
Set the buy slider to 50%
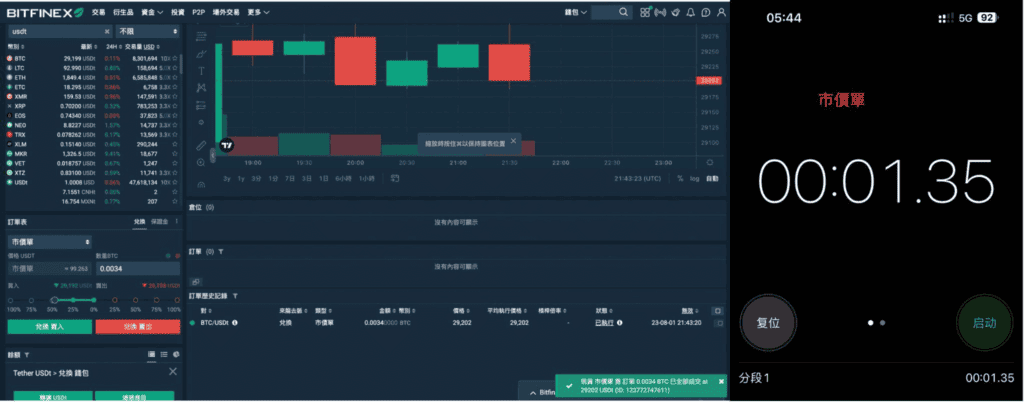coord(52,300)
